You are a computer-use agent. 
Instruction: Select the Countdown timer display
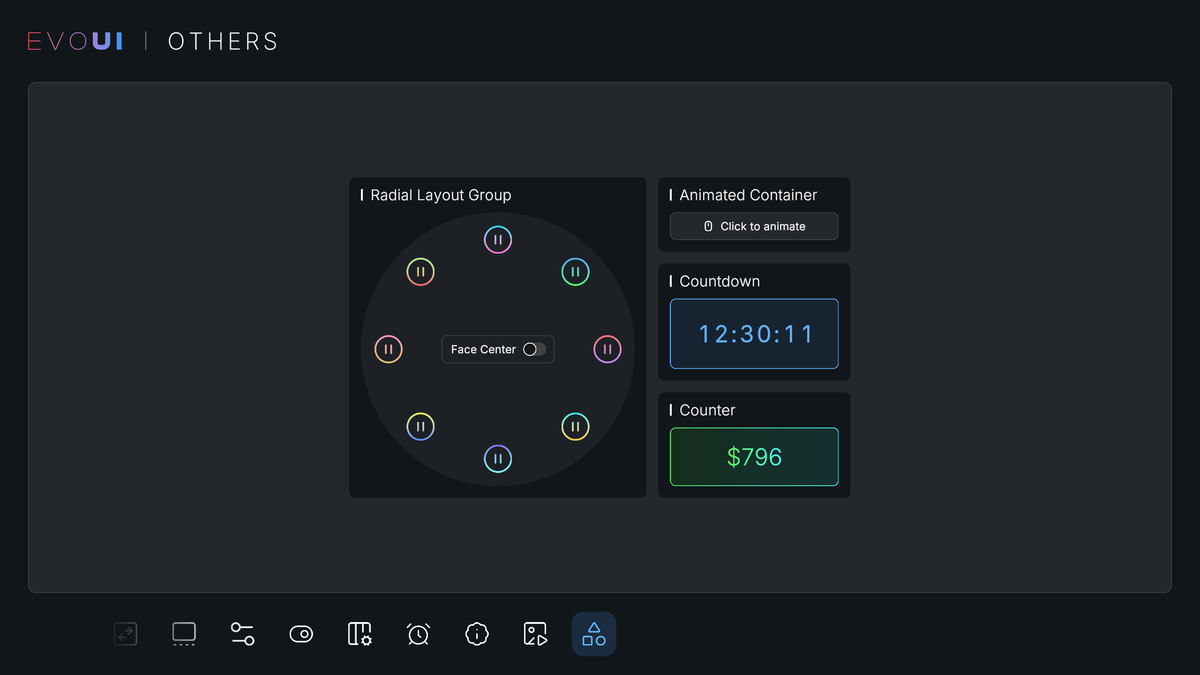pyautogui.click(x=753, y=334)
